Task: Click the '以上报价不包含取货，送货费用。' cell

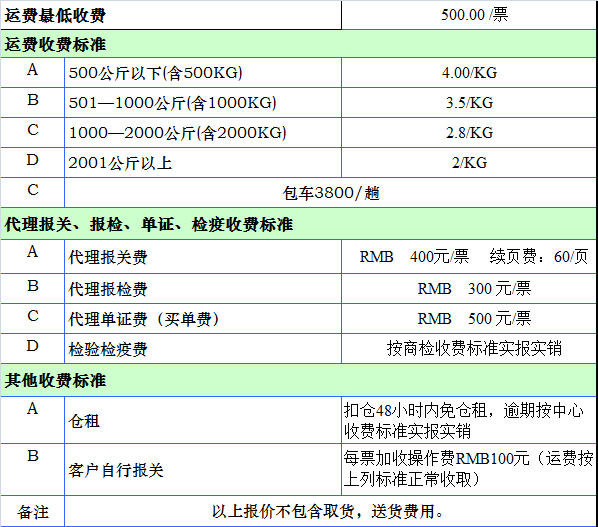Action: click(x=330, y=512)
